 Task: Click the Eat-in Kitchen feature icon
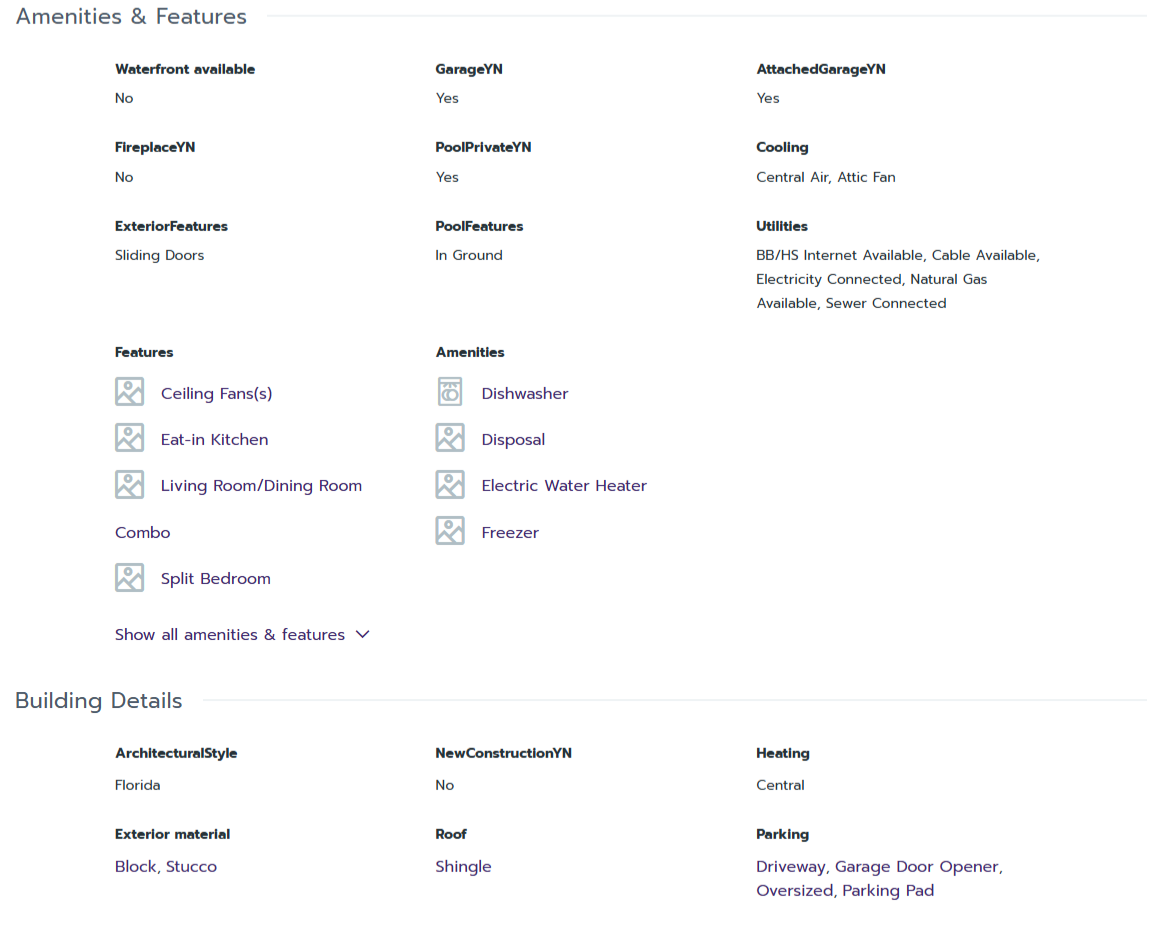pos(129,438)
